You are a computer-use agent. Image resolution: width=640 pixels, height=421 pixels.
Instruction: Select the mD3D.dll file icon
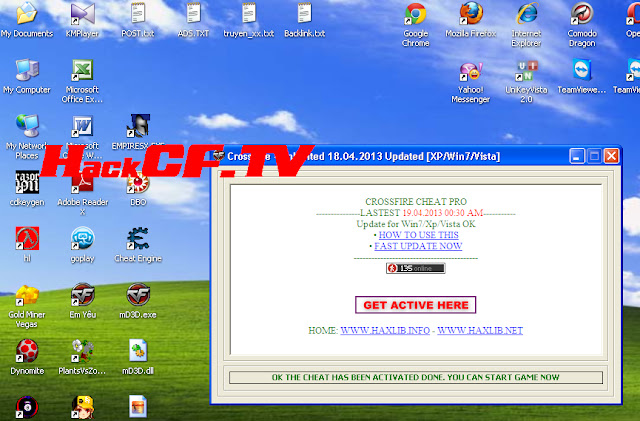[138, 357]
